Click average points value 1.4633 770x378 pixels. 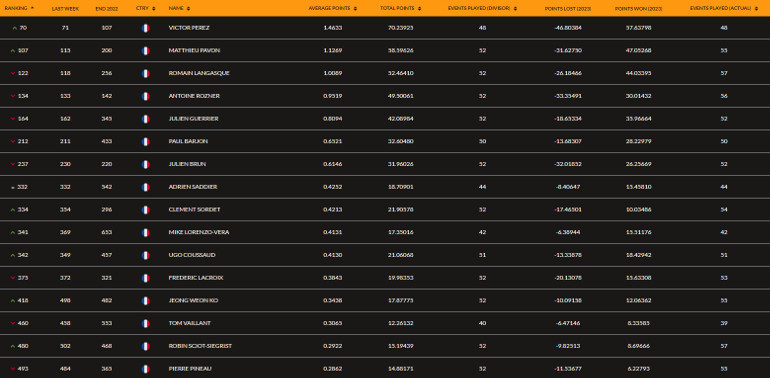click(x=332, y=28)
